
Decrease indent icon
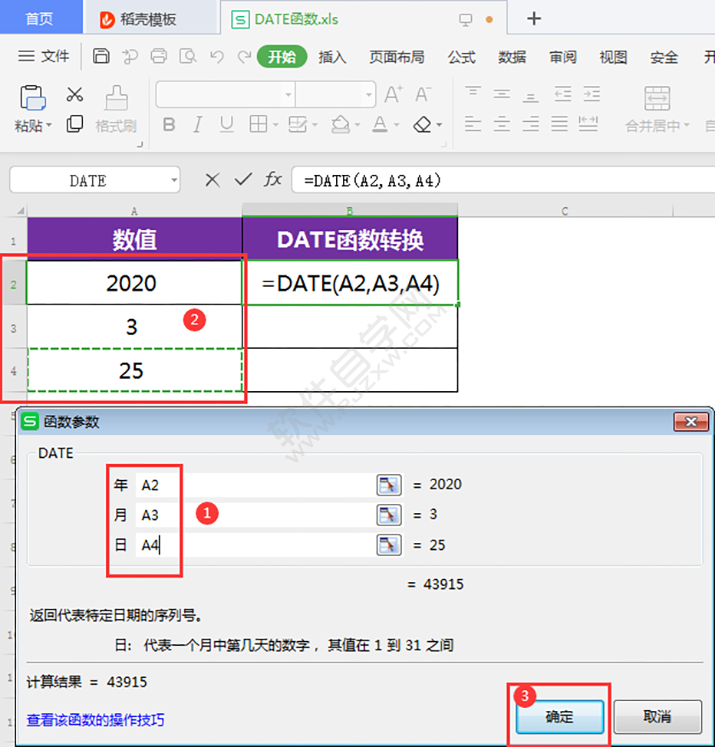(563, 94)
